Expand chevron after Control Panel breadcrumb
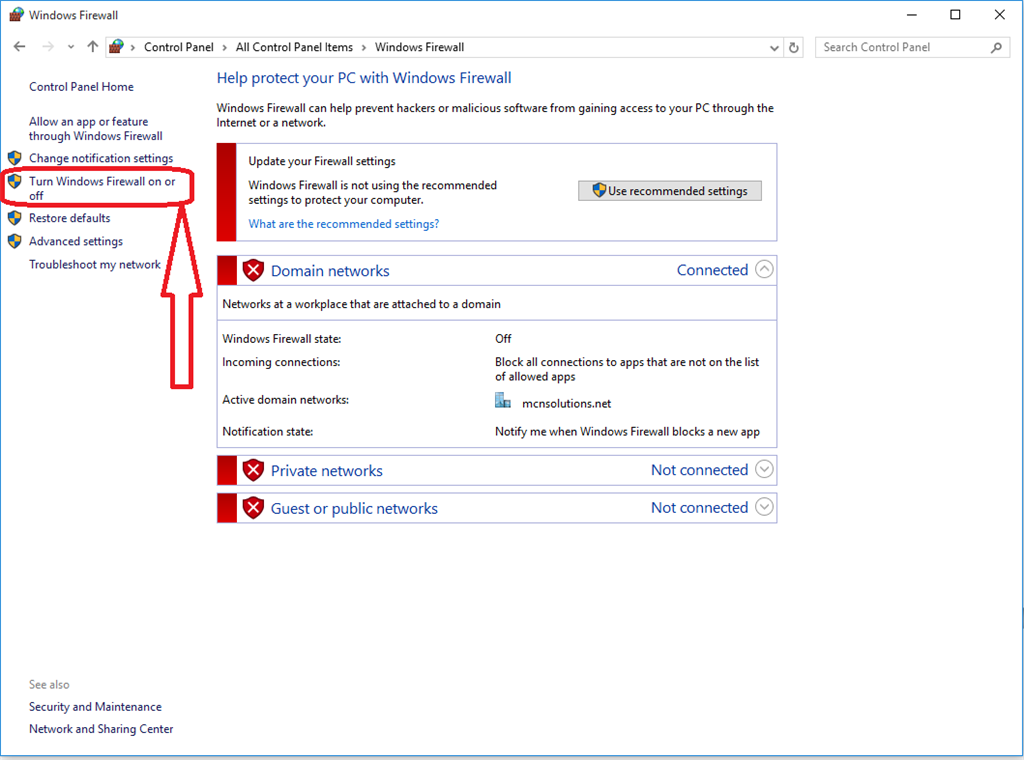 click(224, 48)
